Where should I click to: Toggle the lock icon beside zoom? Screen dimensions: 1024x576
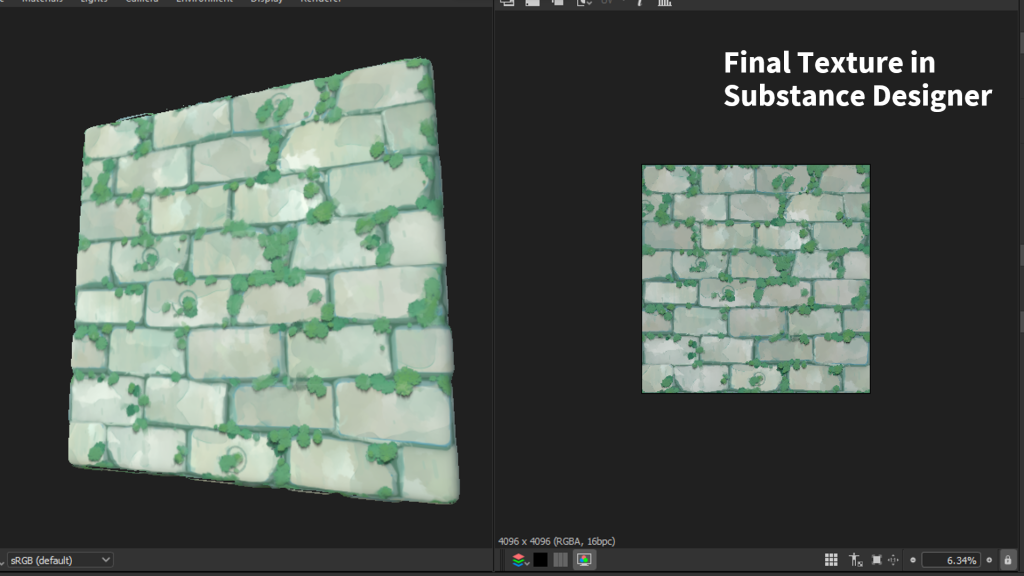(1008, 560)
